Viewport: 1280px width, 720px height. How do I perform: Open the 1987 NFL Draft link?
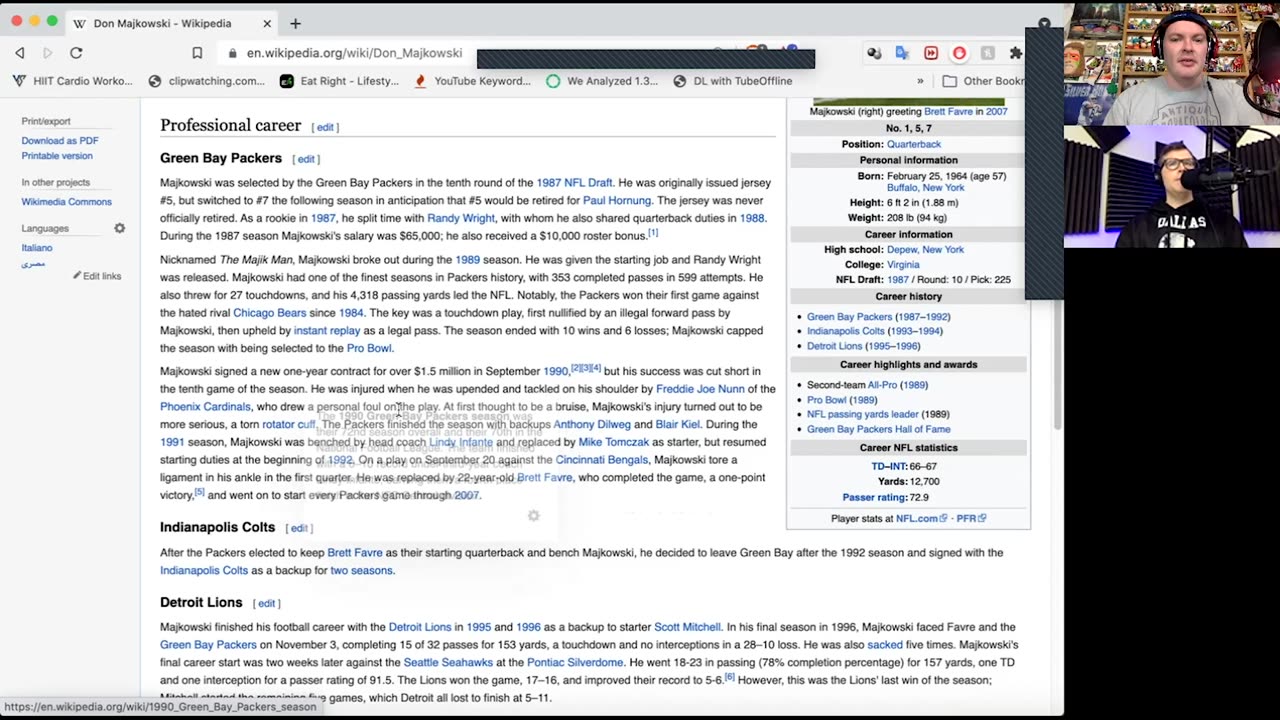[x=574, y=183]
